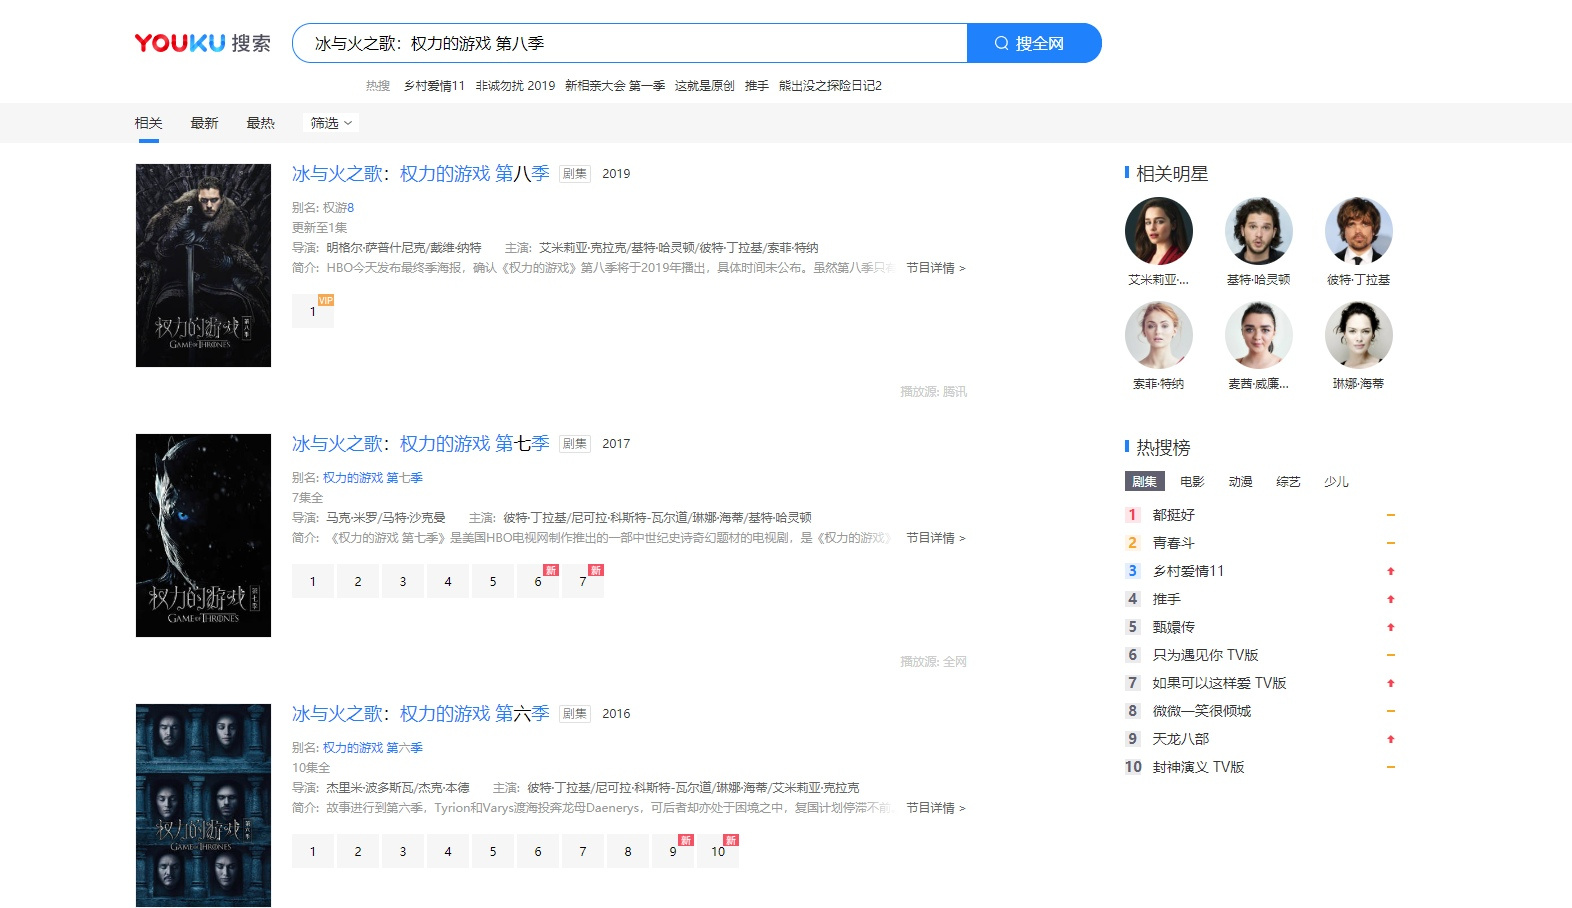
Task: Open the Season 8 poster thumbnail
Action: [203, 265]
